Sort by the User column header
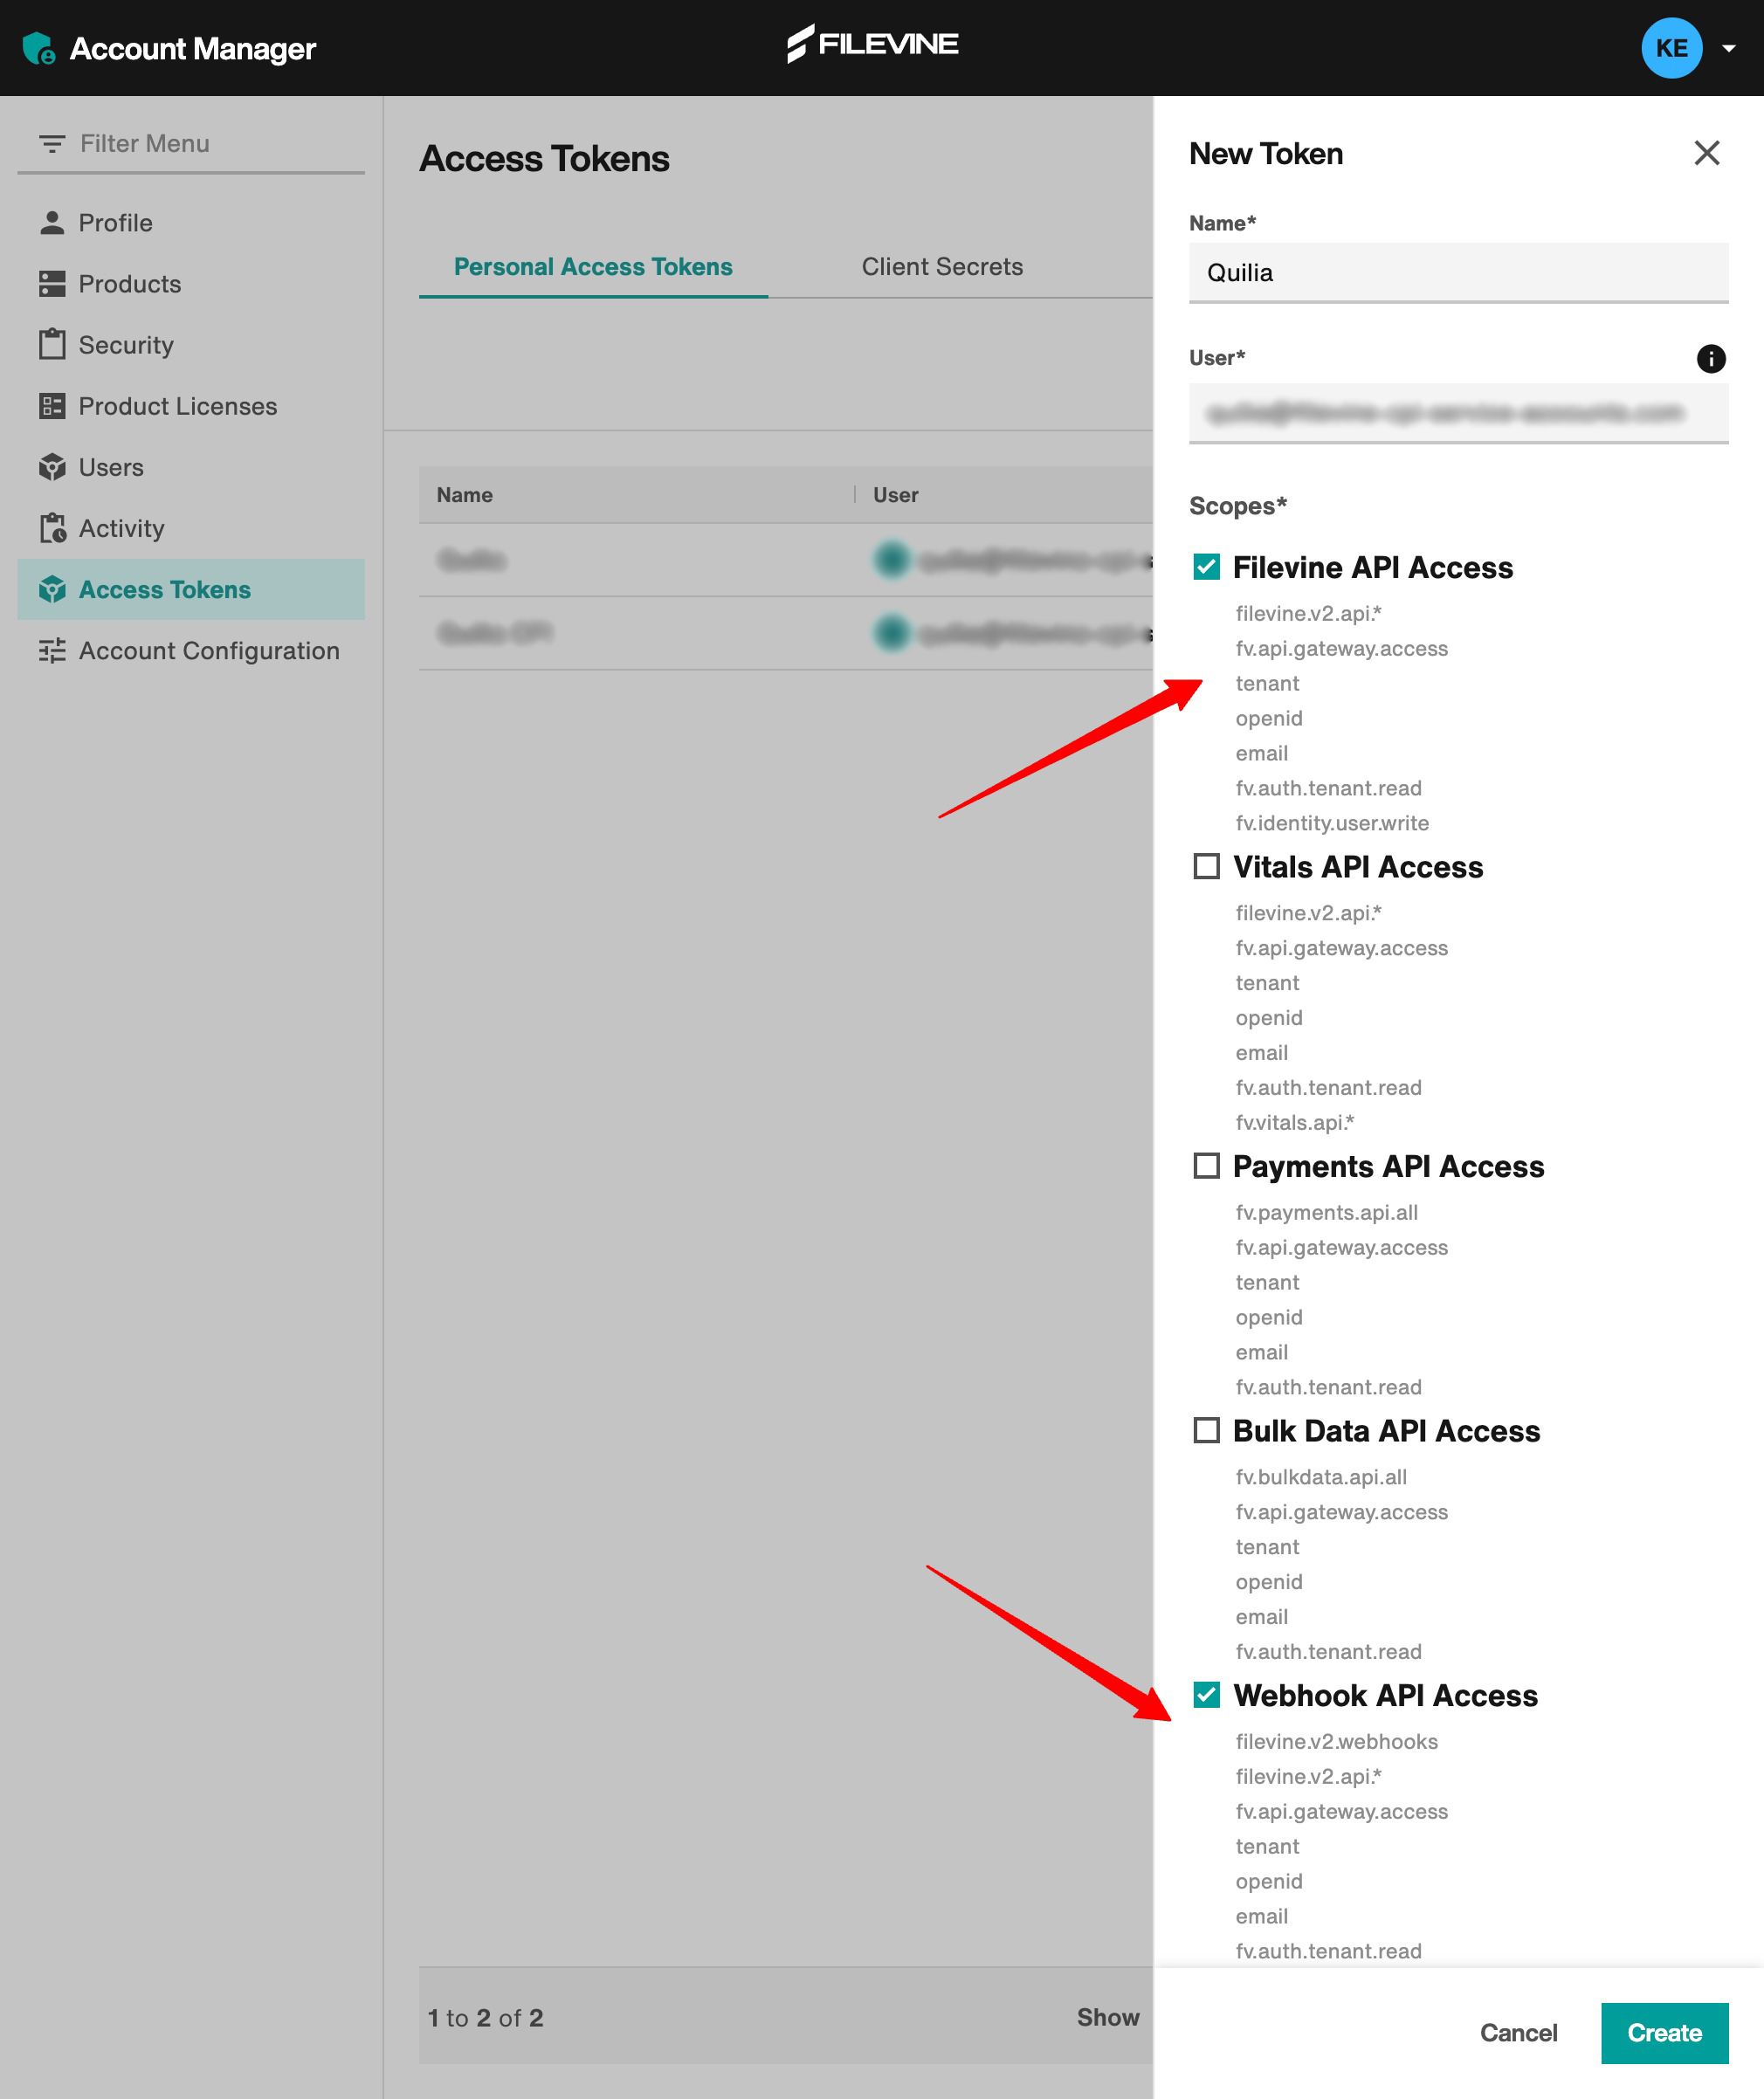The image size is (1764, 2099). (895, 495)
